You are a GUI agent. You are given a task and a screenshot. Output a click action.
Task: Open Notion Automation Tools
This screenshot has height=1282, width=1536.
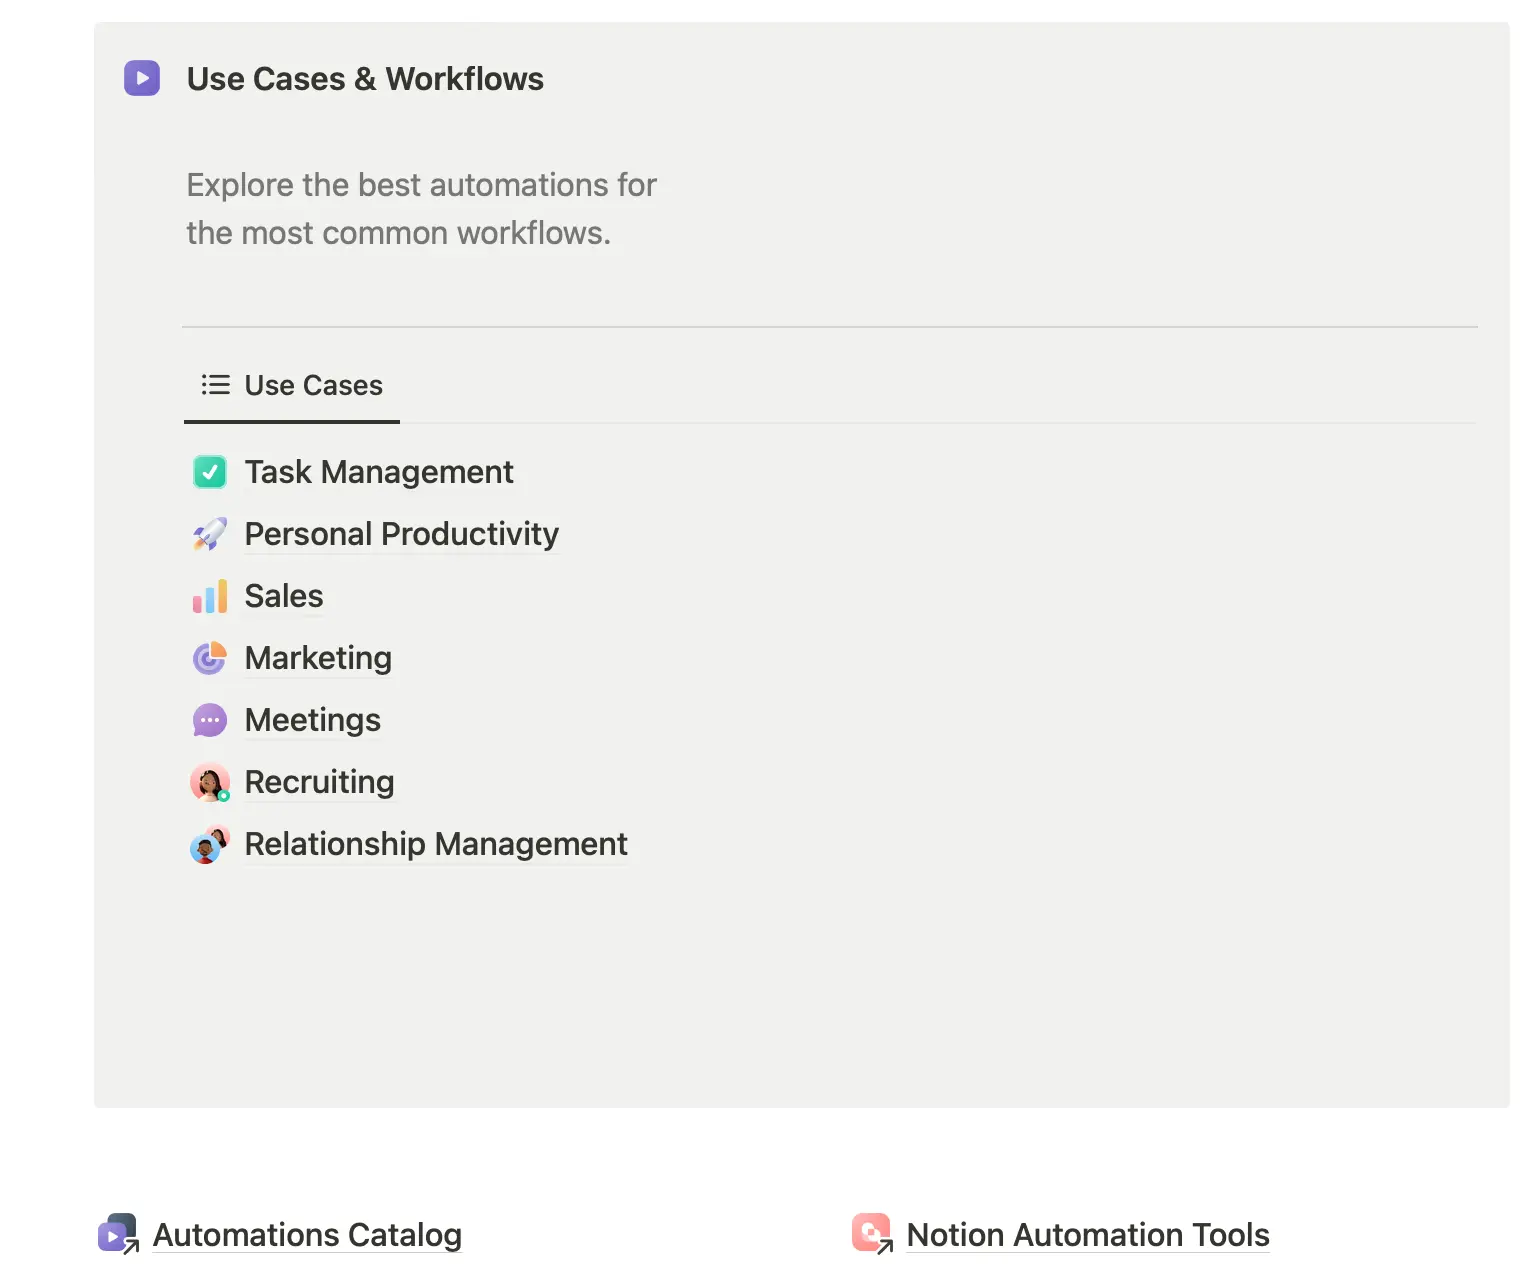pyautogui.click(x=1086, y=1234)
